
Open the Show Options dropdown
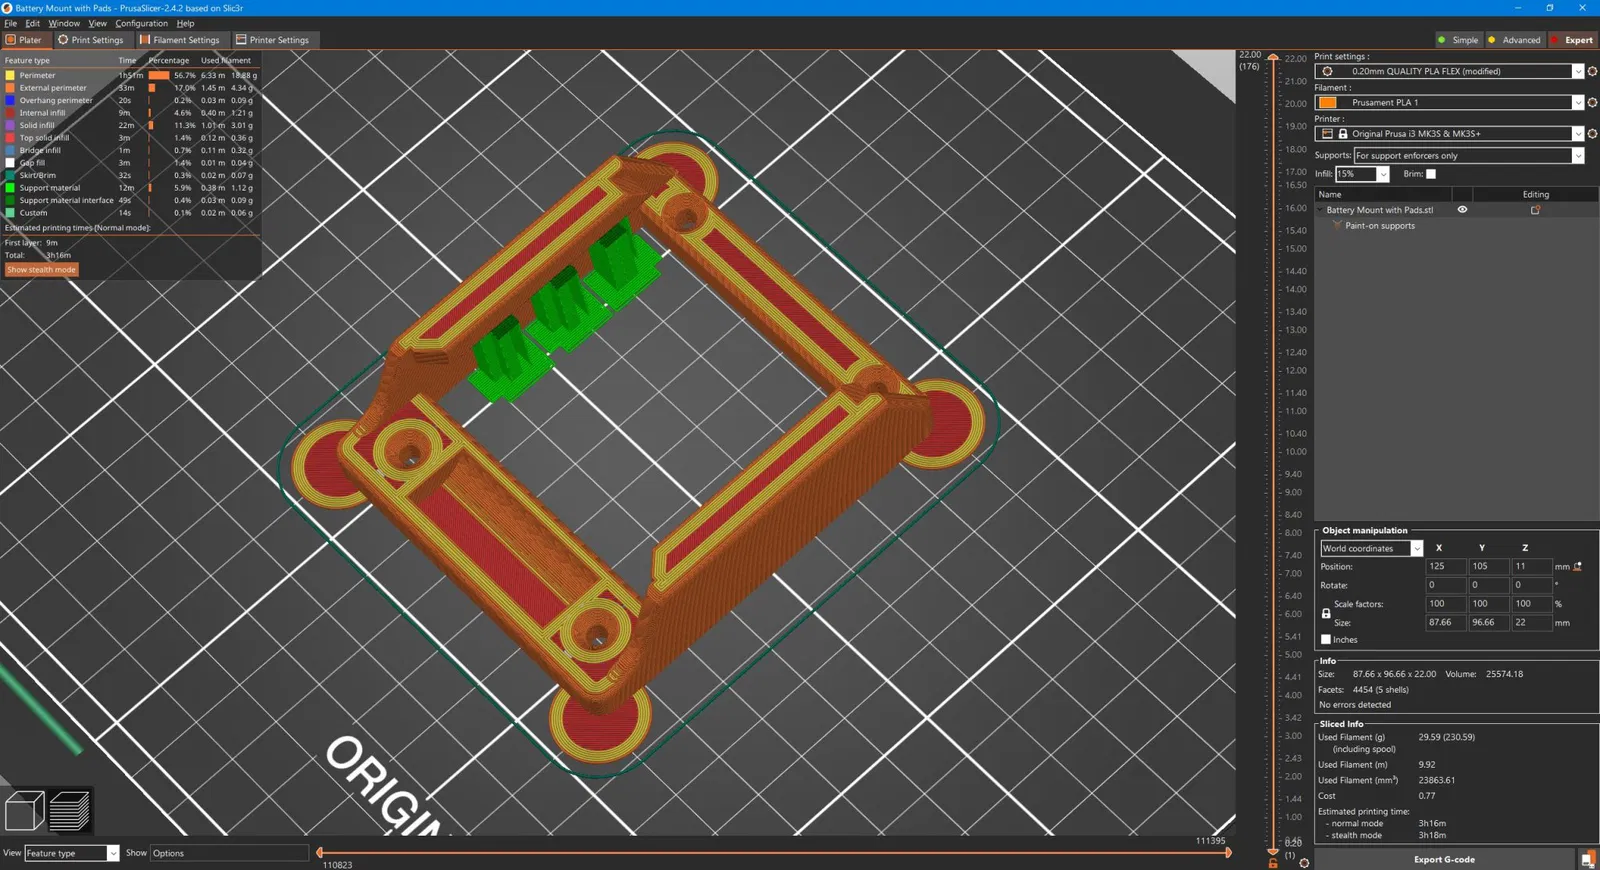pyautogui.click(x=229, y=853)
